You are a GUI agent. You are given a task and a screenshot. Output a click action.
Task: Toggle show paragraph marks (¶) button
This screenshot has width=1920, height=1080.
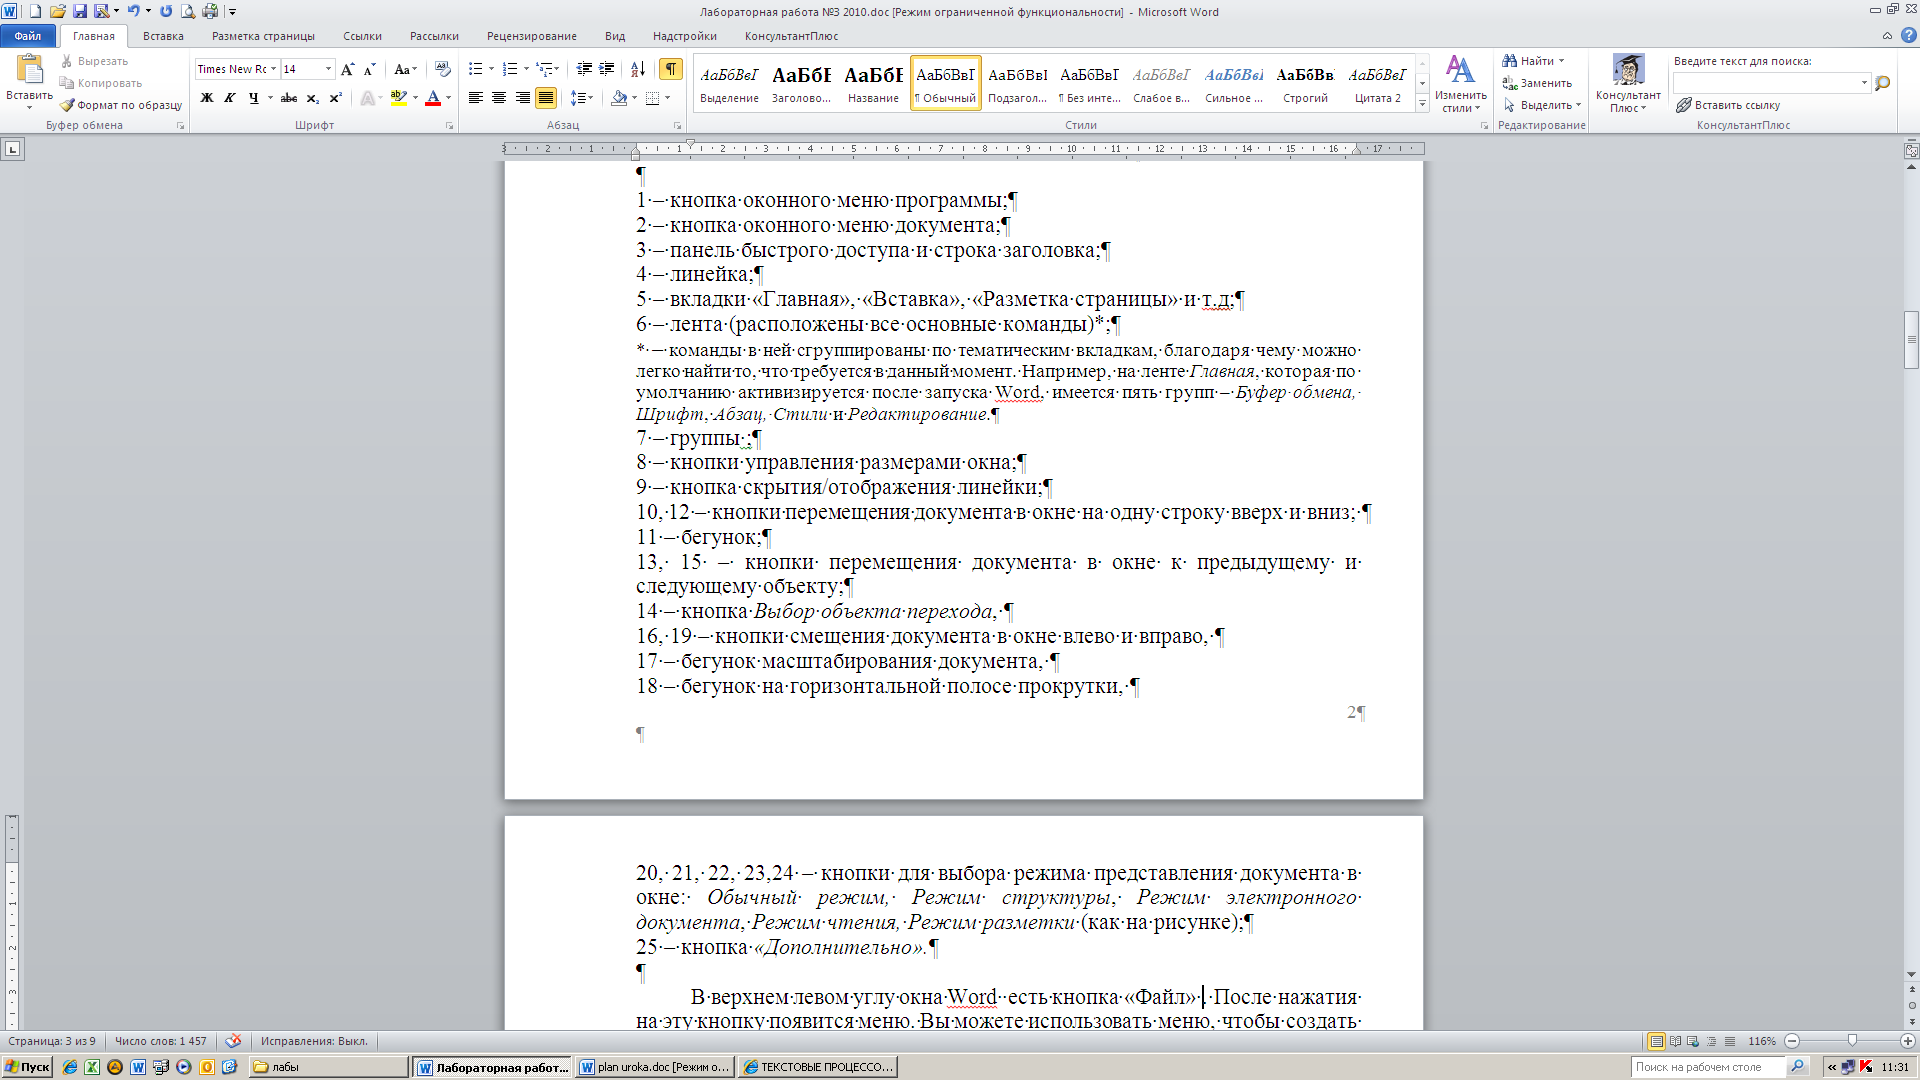click(671, 69)
